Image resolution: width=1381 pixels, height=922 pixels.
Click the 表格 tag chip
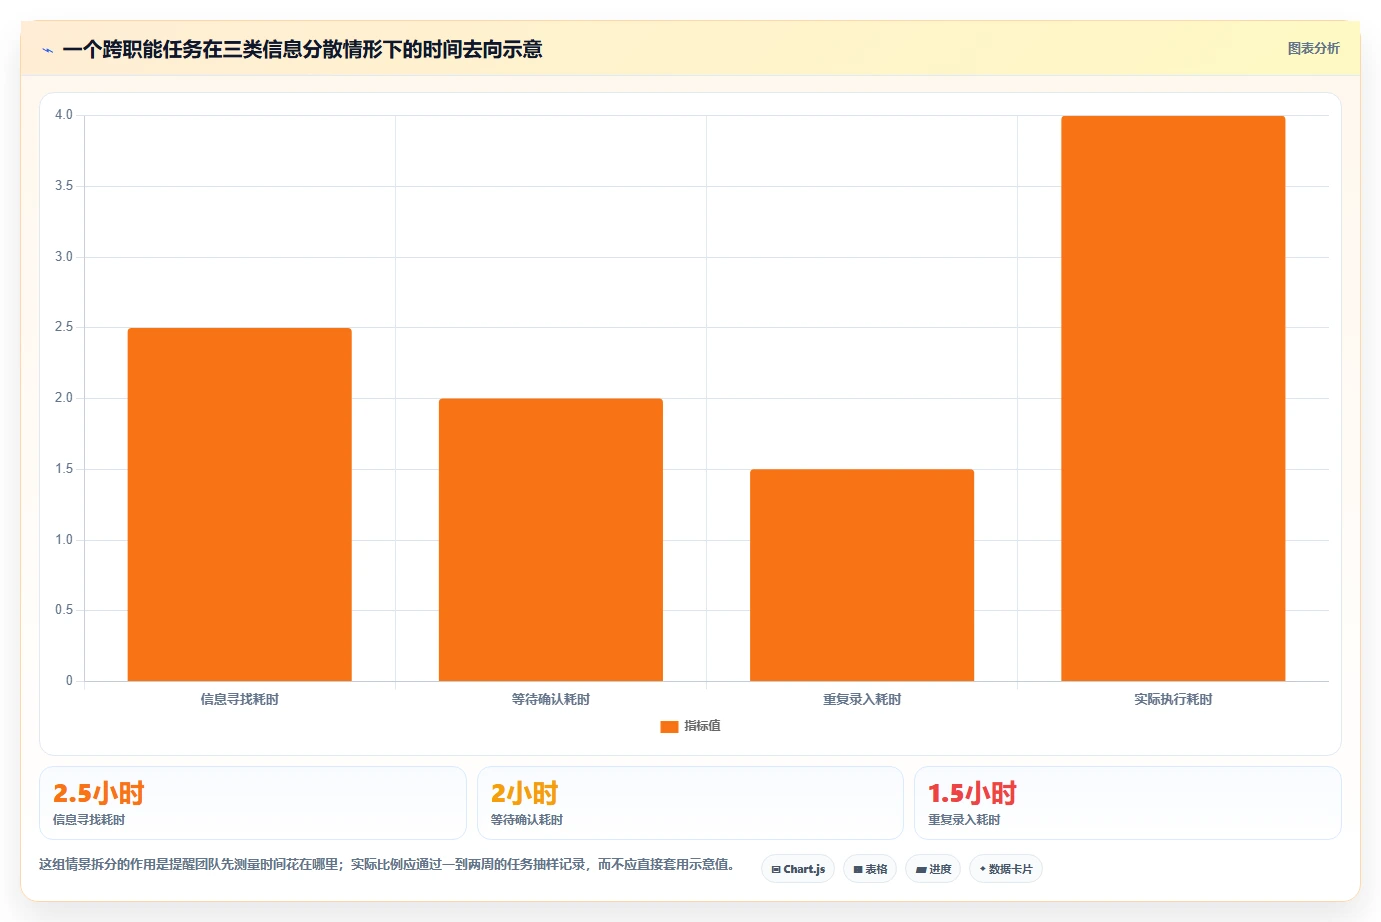(870, 869)
